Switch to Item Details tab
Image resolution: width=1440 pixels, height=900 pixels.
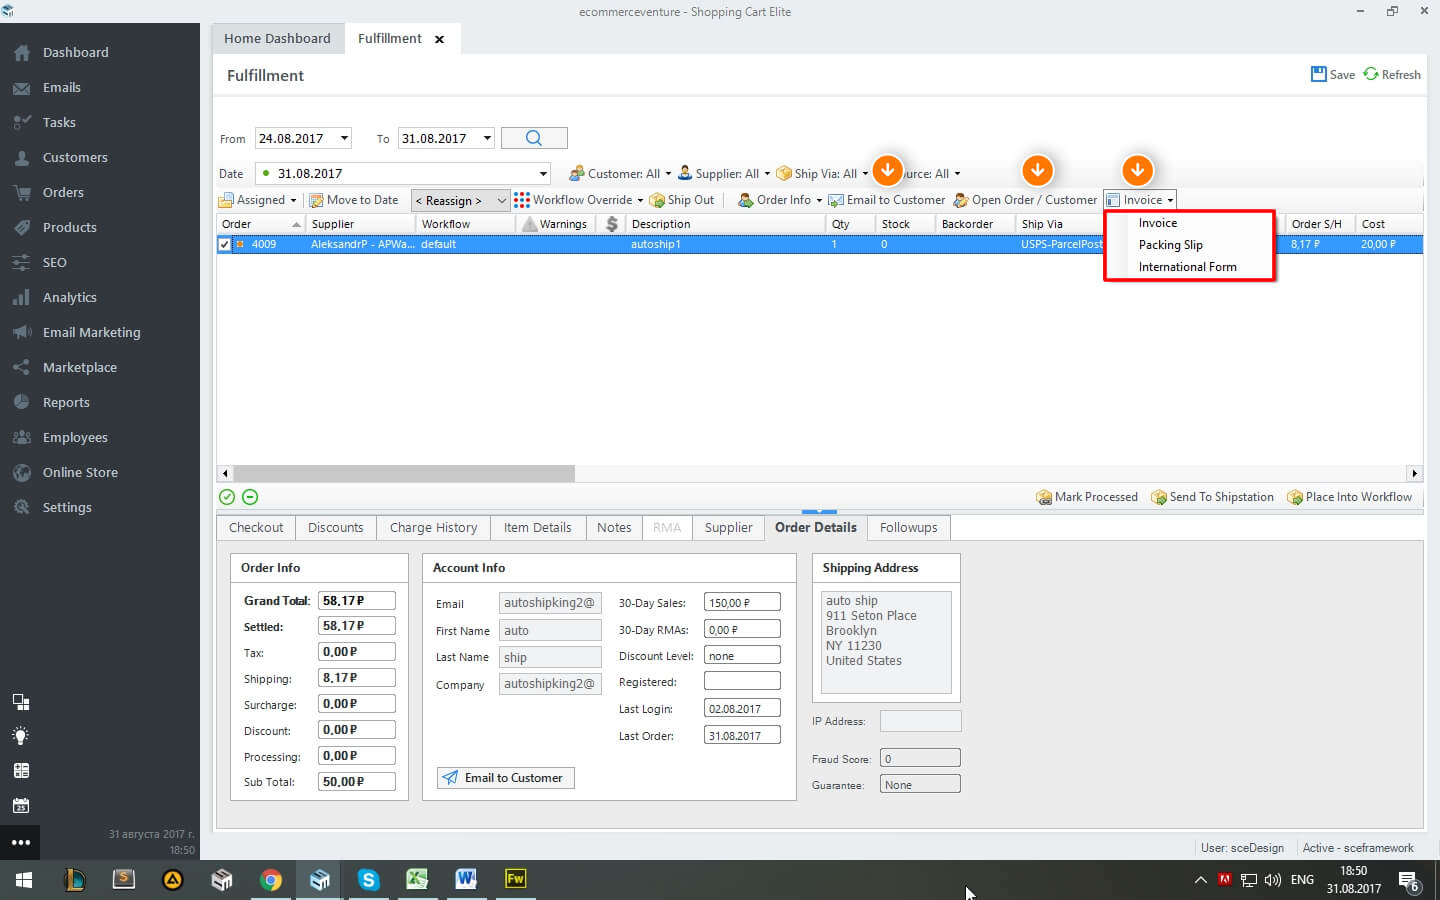point(537,527)
